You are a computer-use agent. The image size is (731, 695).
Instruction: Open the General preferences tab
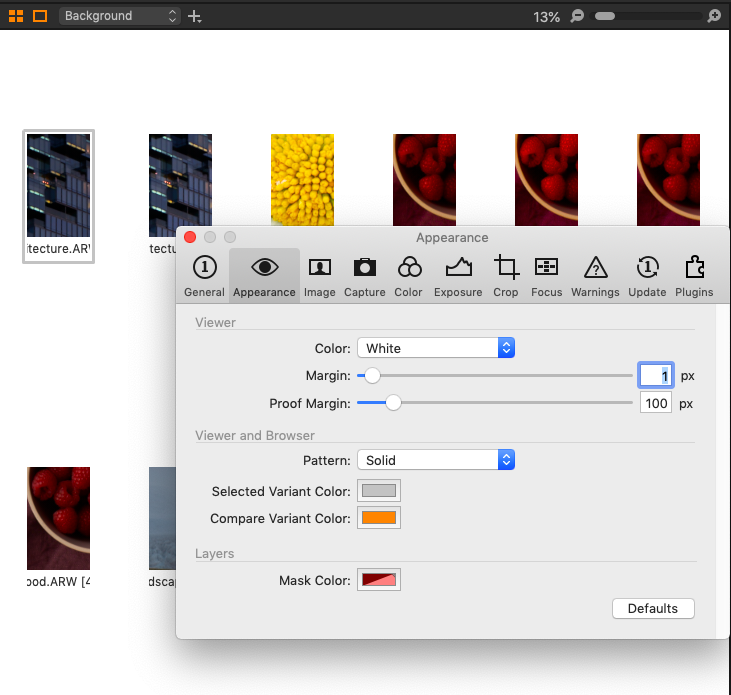(x=204, y=276)
